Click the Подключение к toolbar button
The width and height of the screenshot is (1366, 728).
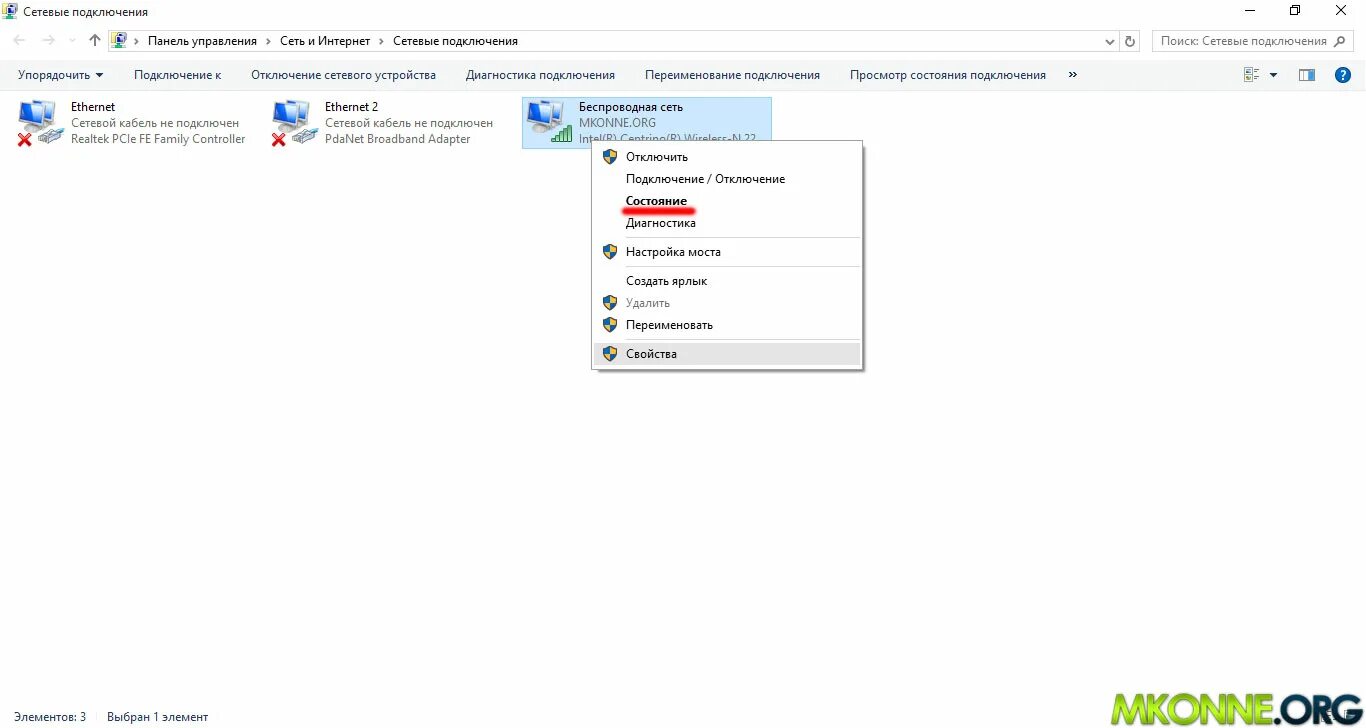(x=177, y=75)
